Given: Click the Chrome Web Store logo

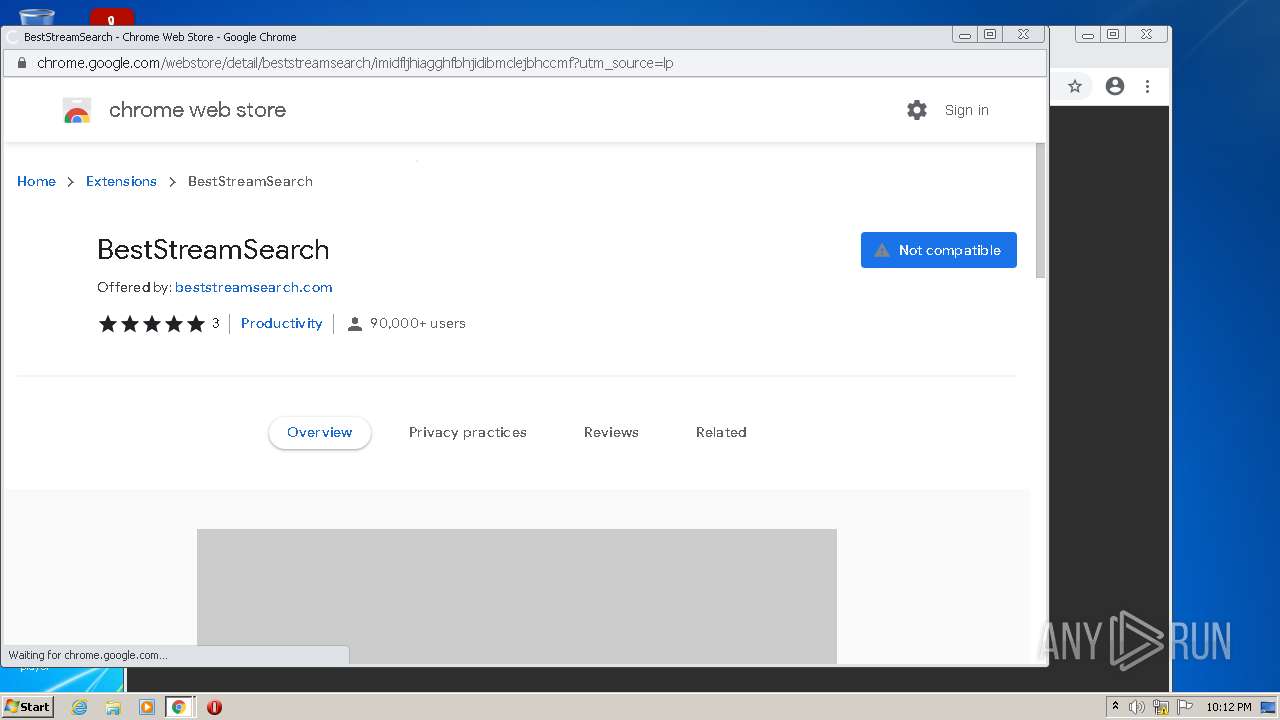Looking at the screenshot, I should [77, 110].
